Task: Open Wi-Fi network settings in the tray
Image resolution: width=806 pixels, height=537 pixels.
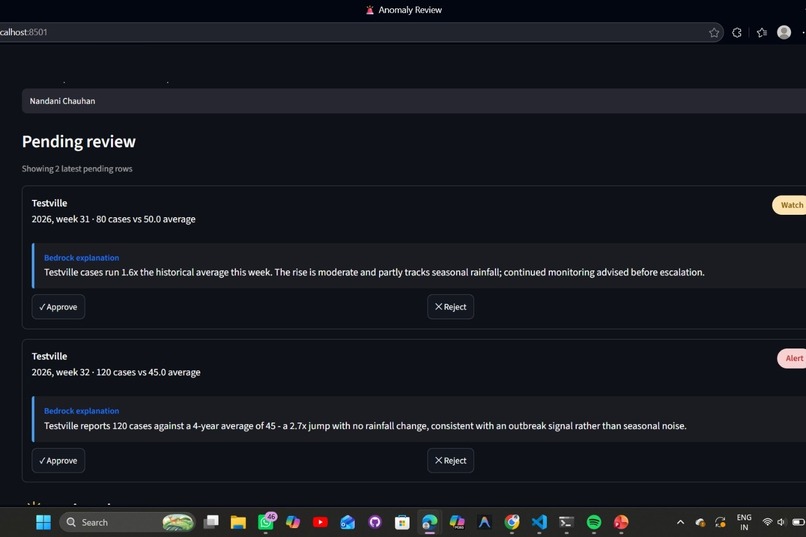Action: coord(767,522)
